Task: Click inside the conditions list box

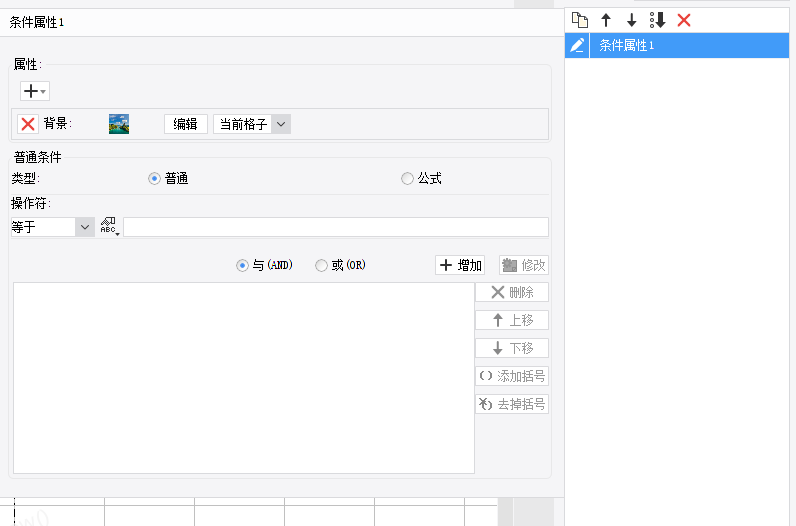Action: pos(244,378)
